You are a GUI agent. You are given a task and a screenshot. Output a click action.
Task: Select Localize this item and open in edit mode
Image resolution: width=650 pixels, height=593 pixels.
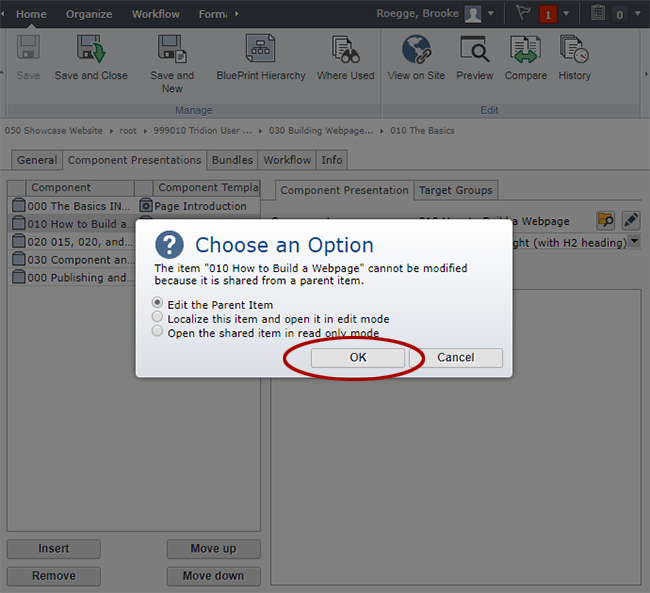(157, 317)
